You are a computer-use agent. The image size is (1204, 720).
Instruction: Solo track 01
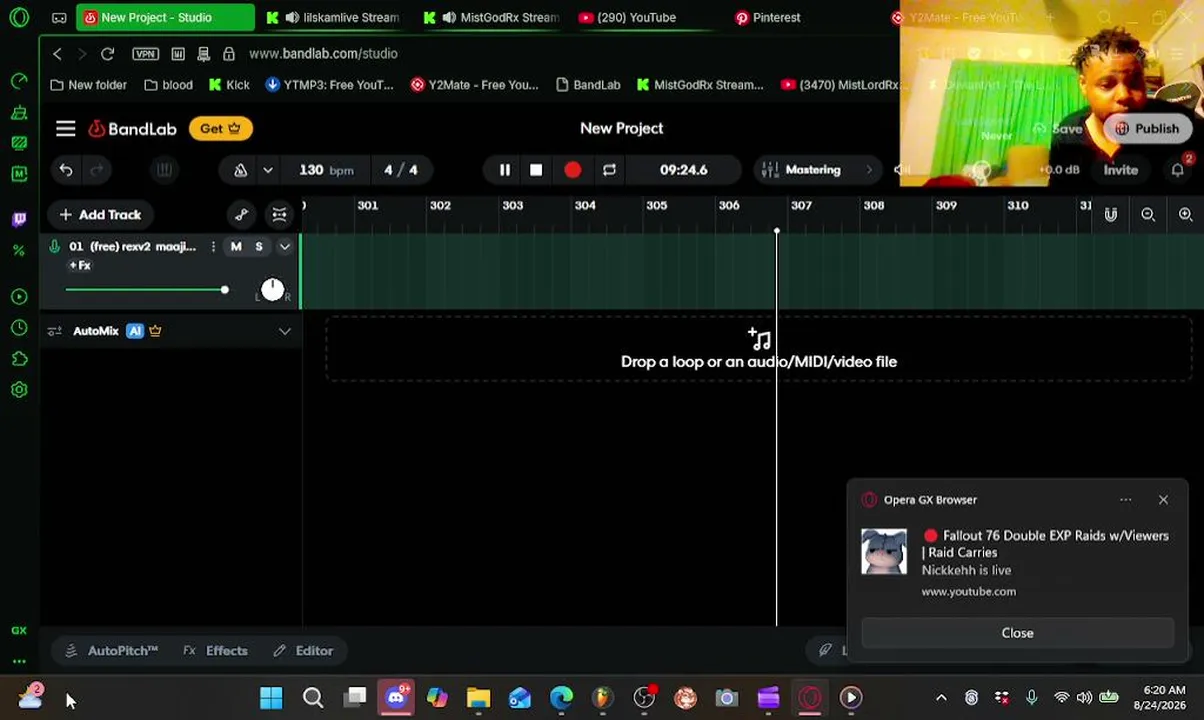pyautogui.click(x=259, y=246)
